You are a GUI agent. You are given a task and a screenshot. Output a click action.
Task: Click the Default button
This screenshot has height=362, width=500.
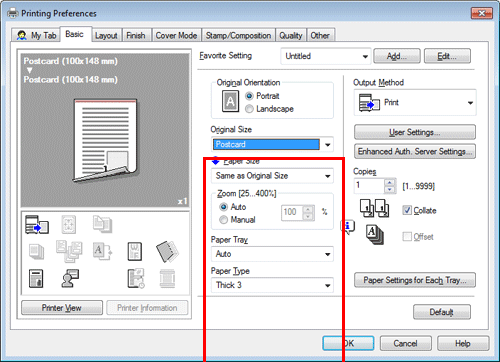tap(442, 312)
